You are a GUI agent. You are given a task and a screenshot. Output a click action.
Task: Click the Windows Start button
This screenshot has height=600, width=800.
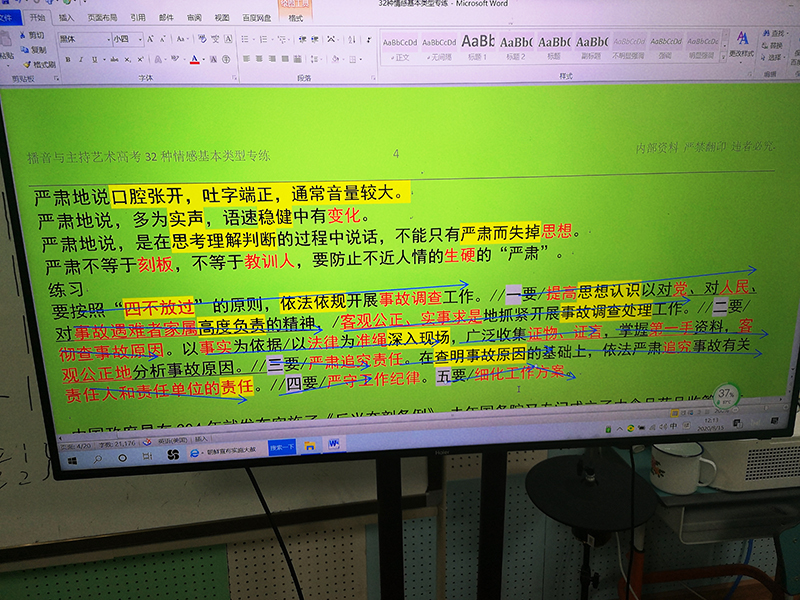tap(71, 460)
